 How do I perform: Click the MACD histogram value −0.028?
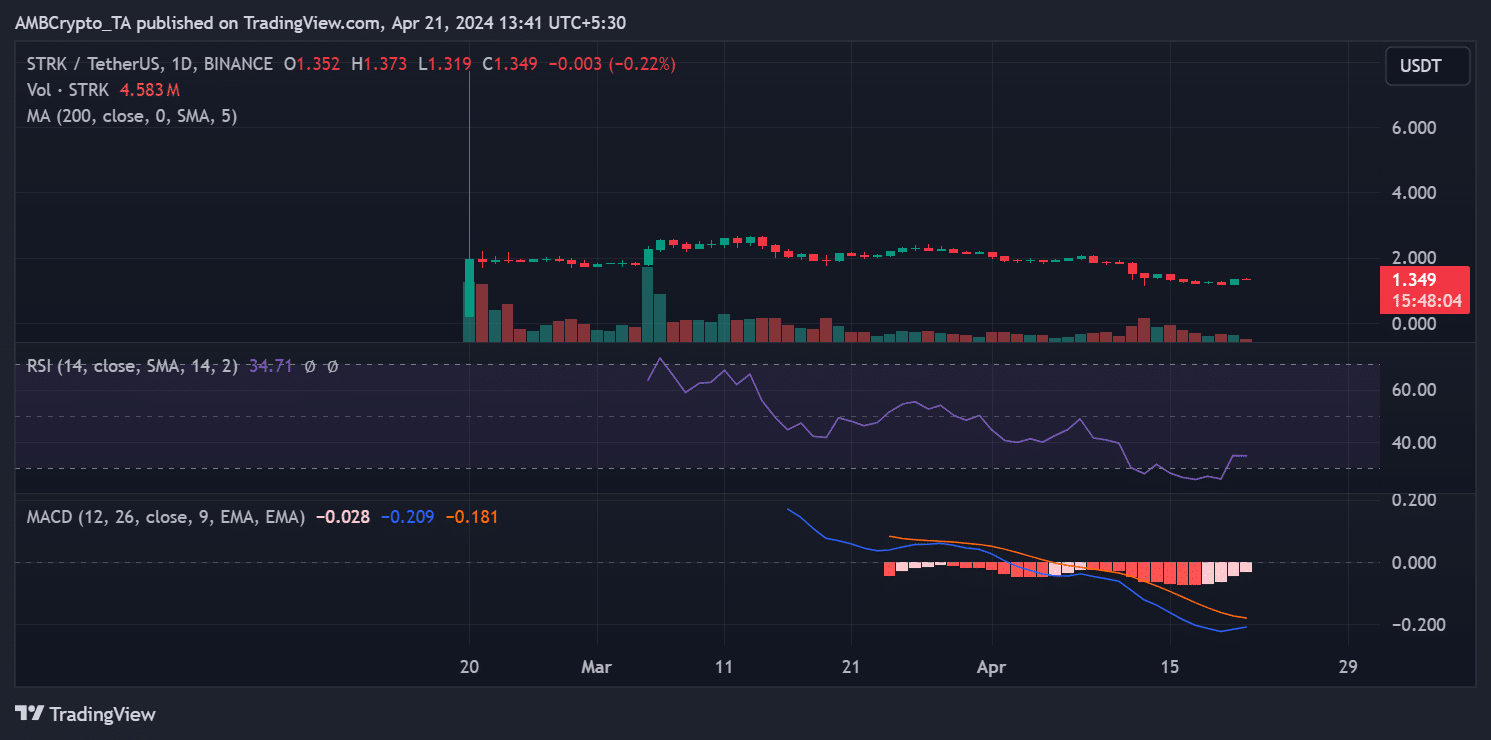(x=343, y=517)
